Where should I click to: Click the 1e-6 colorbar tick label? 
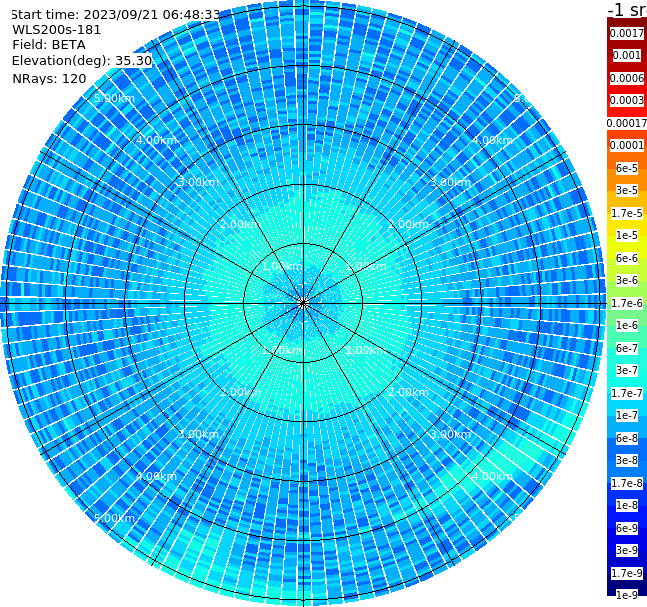click(627, 325)
